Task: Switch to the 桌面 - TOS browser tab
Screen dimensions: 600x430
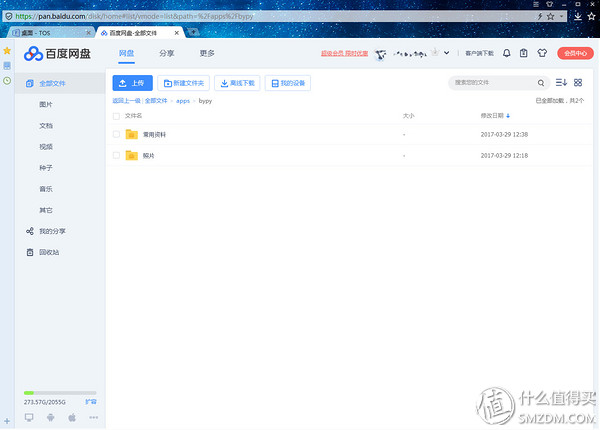Action: (x=51, y=33)
